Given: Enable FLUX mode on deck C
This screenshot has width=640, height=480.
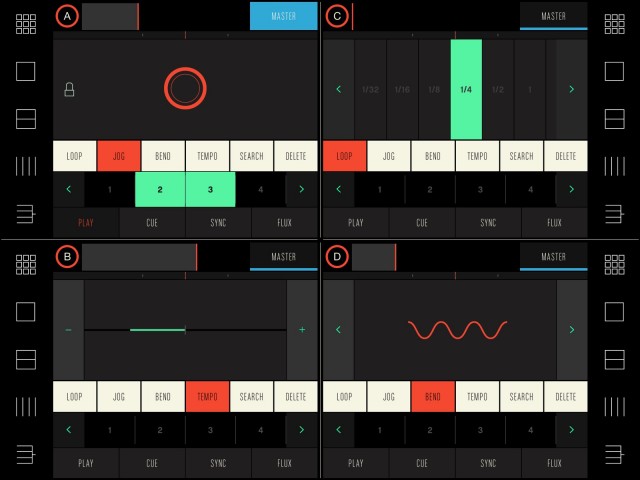Looking at the screenshot, I should tap(554, 223).
